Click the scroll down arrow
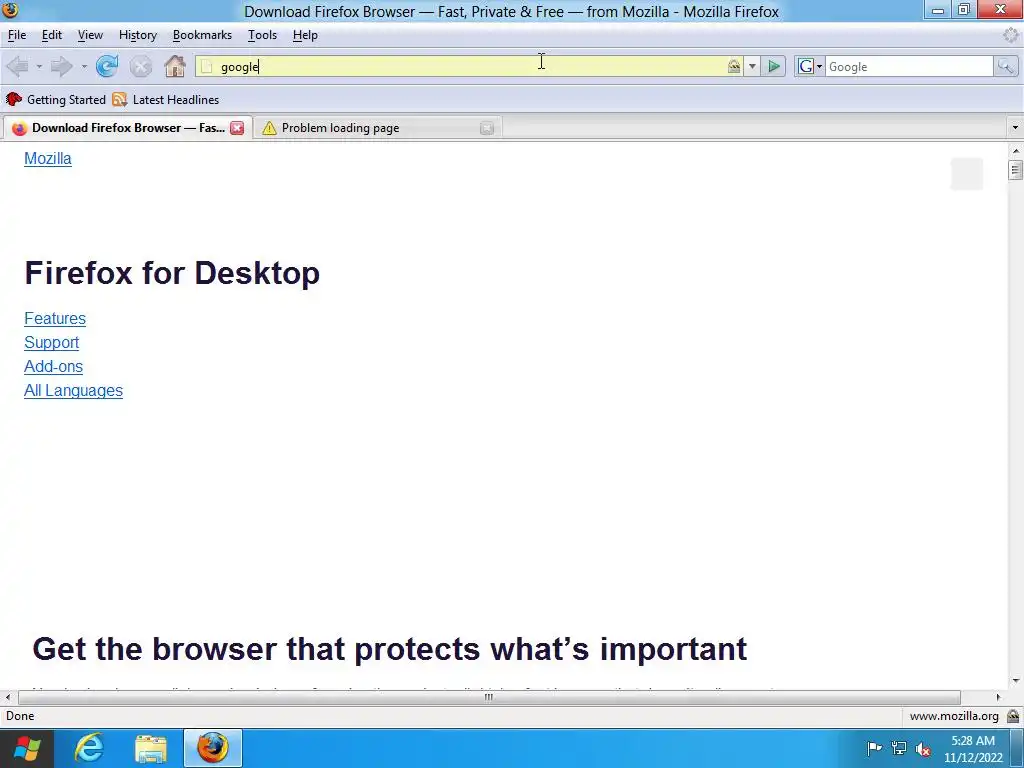The height and width of the screenshot is (768, 1024). pos(1015,680)
